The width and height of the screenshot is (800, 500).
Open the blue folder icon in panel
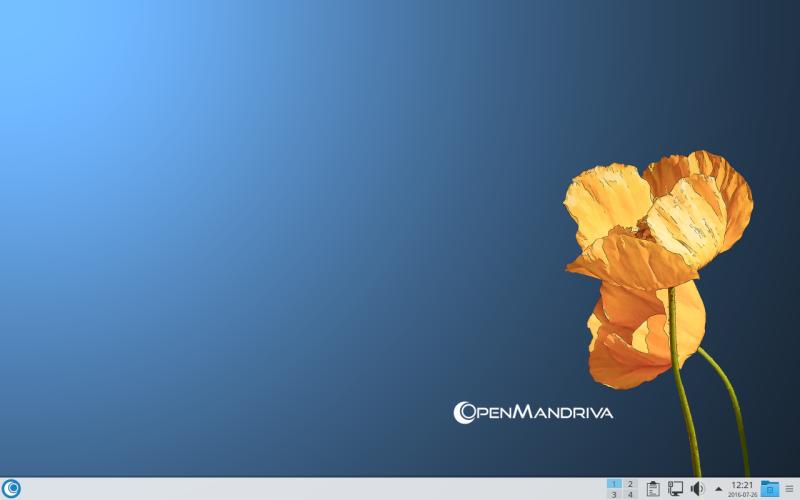(770, 488)
